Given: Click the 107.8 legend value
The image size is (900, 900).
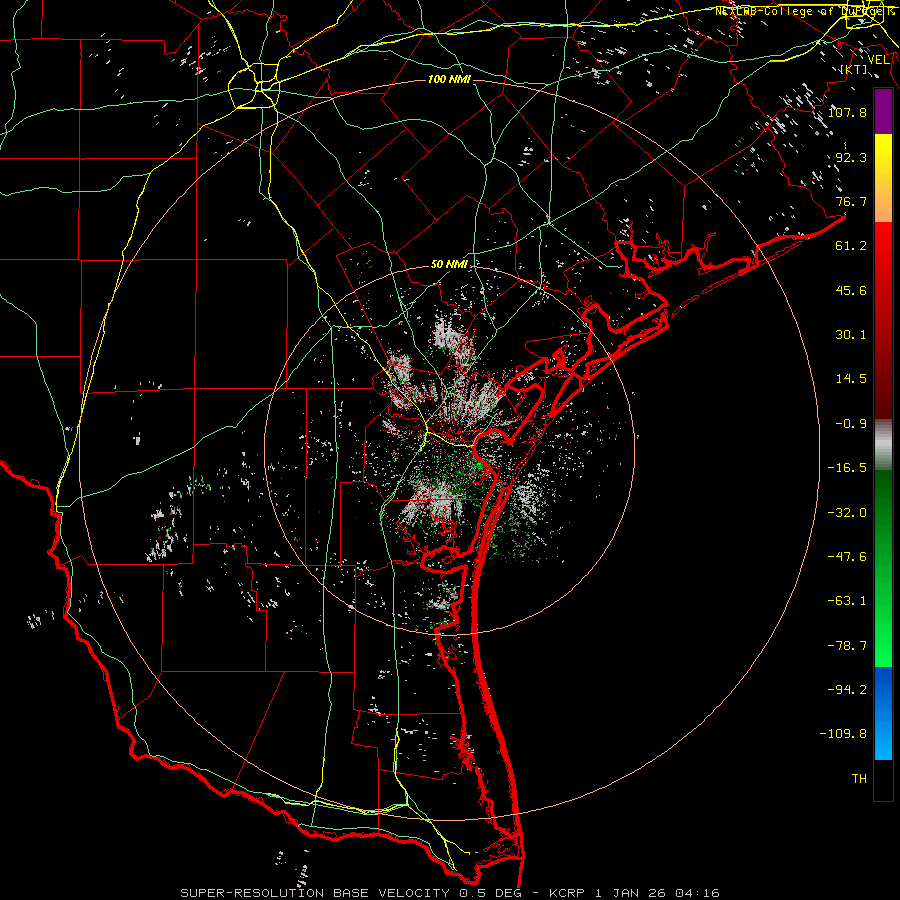Looking at the screenshot, I should tap(847, 112).
